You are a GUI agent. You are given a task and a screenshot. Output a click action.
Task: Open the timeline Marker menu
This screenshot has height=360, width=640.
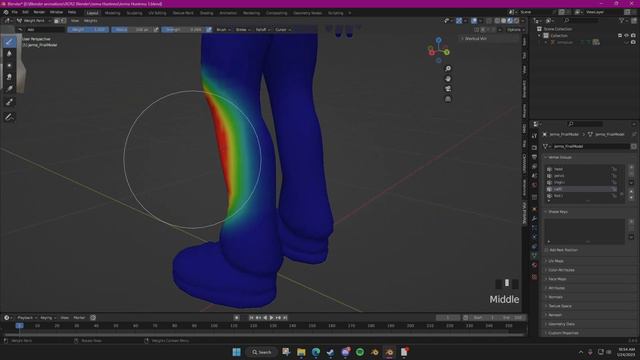[x=79, y=318]
